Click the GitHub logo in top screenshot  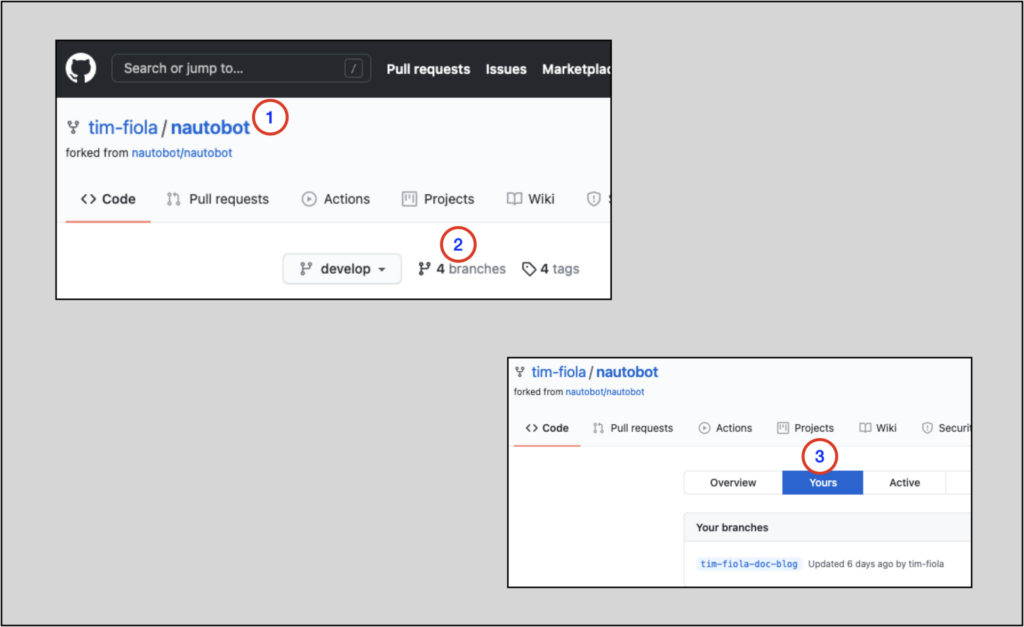point(81,69)
